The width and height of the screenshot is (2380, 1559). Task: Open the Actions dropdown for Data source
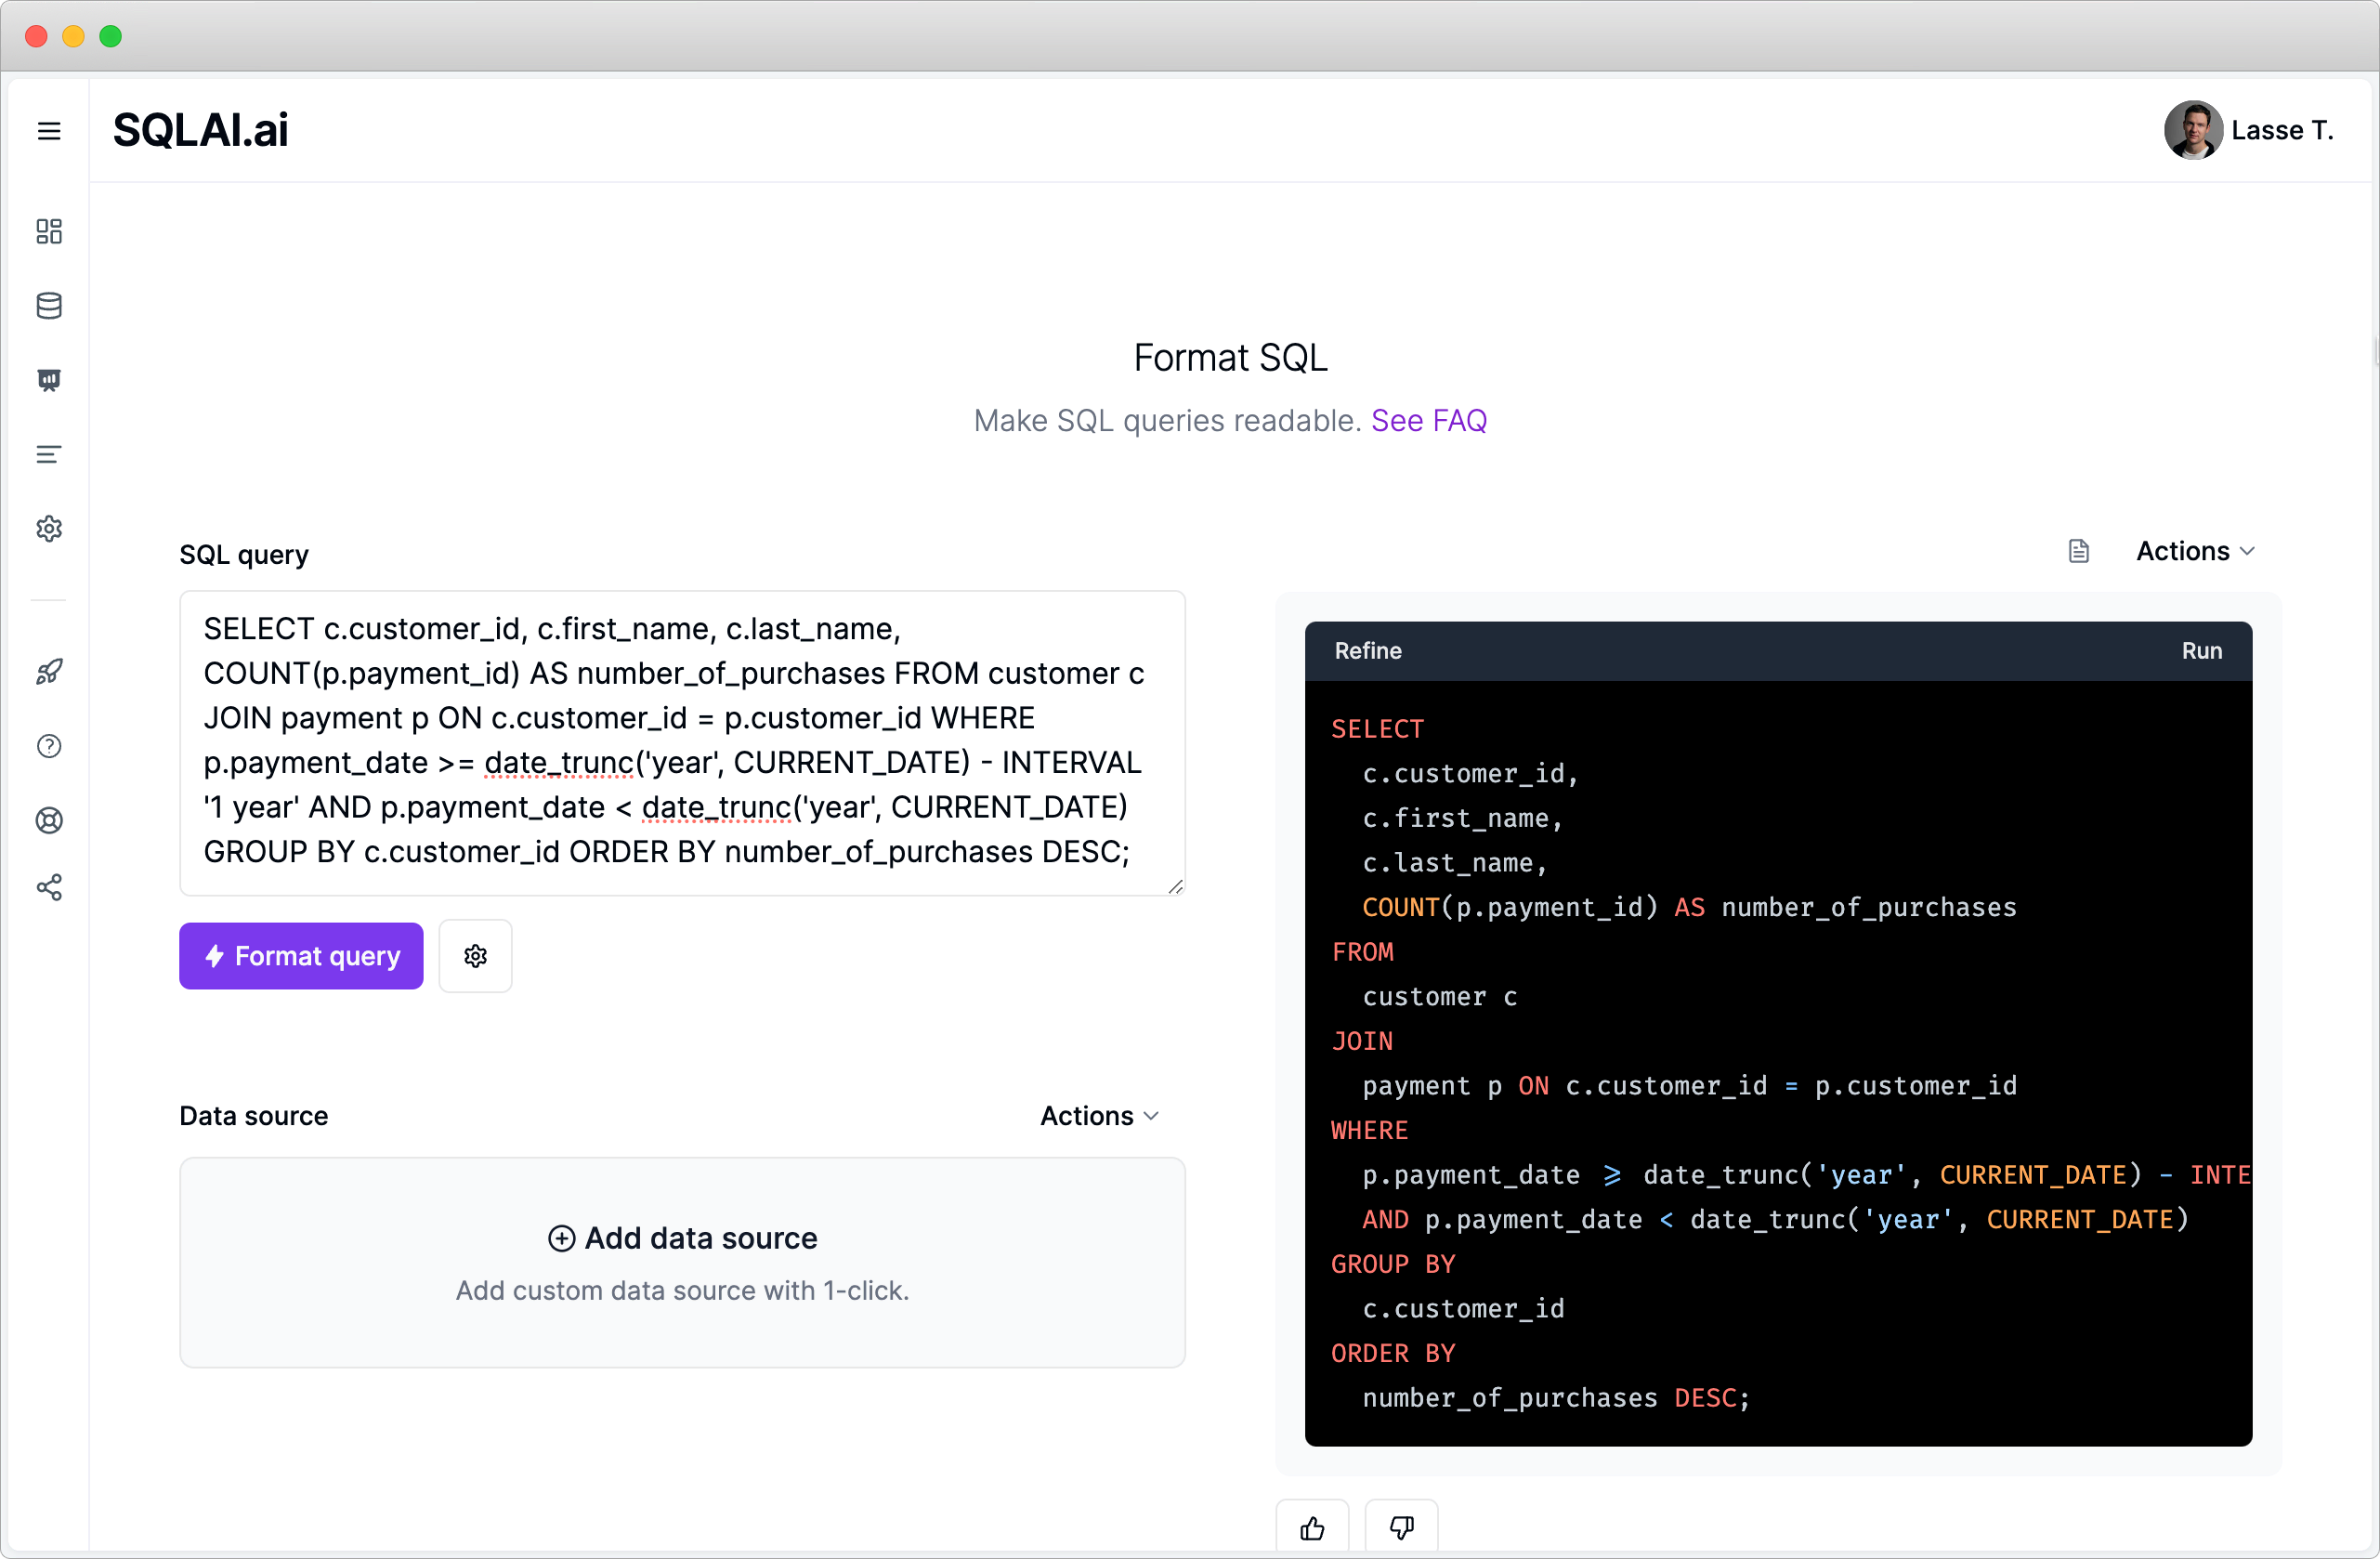click(1098, 1115)
